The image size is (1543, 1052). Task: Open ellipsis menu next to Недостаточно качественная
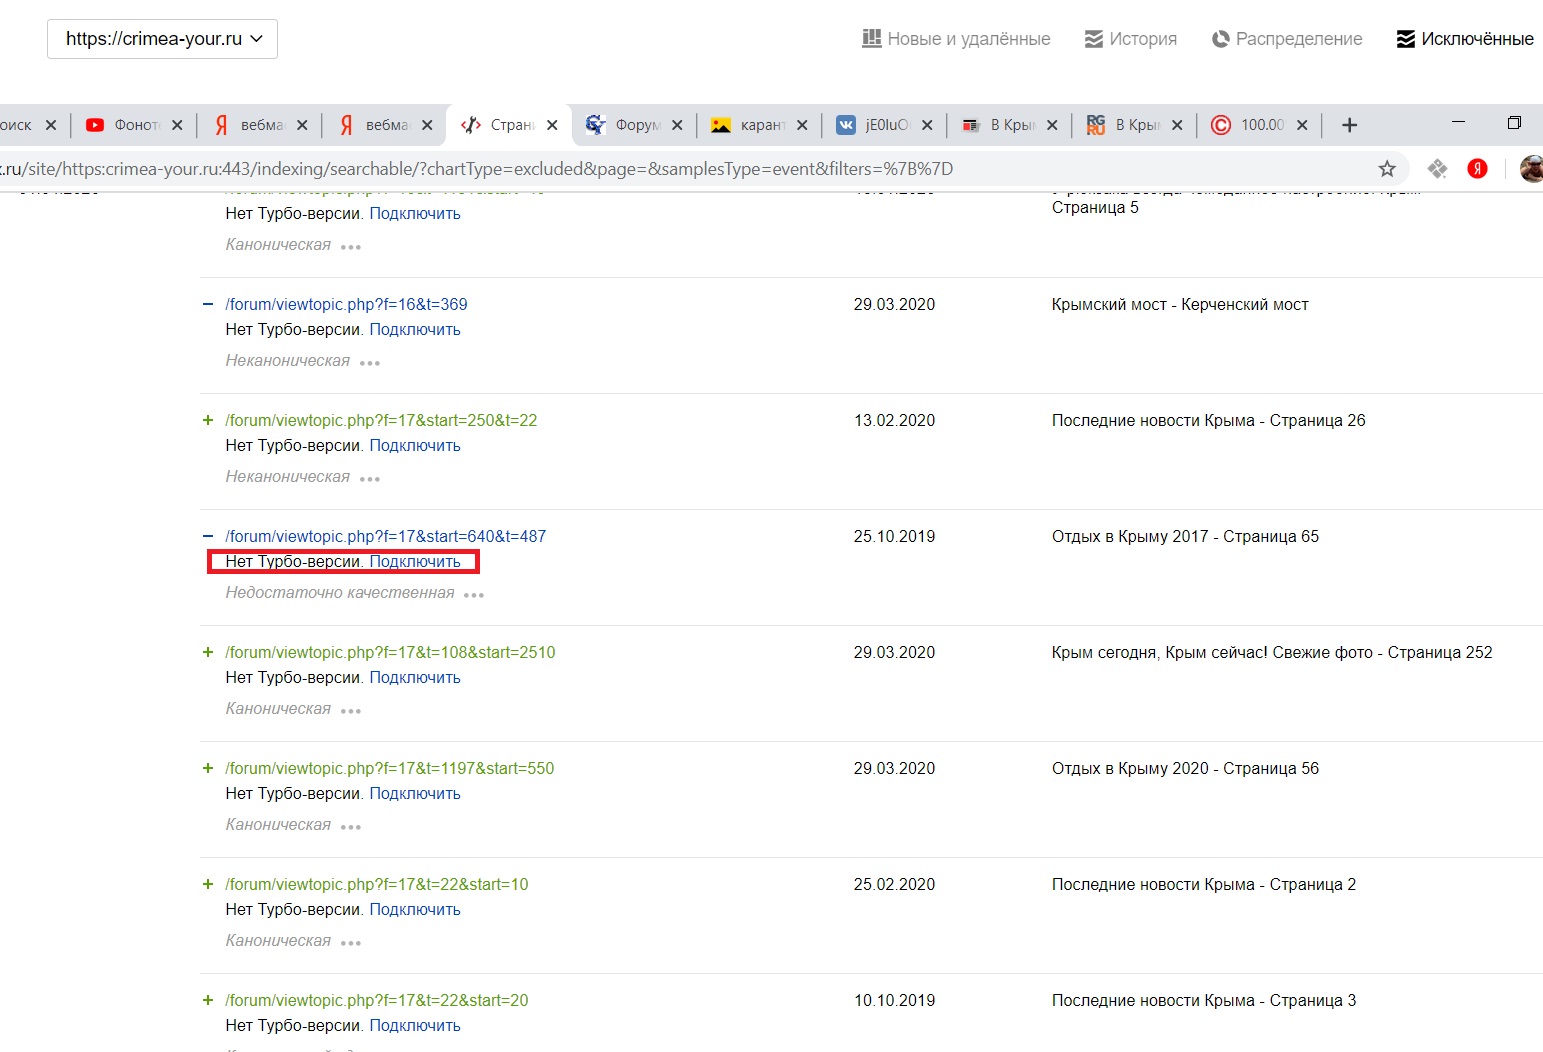474,595
